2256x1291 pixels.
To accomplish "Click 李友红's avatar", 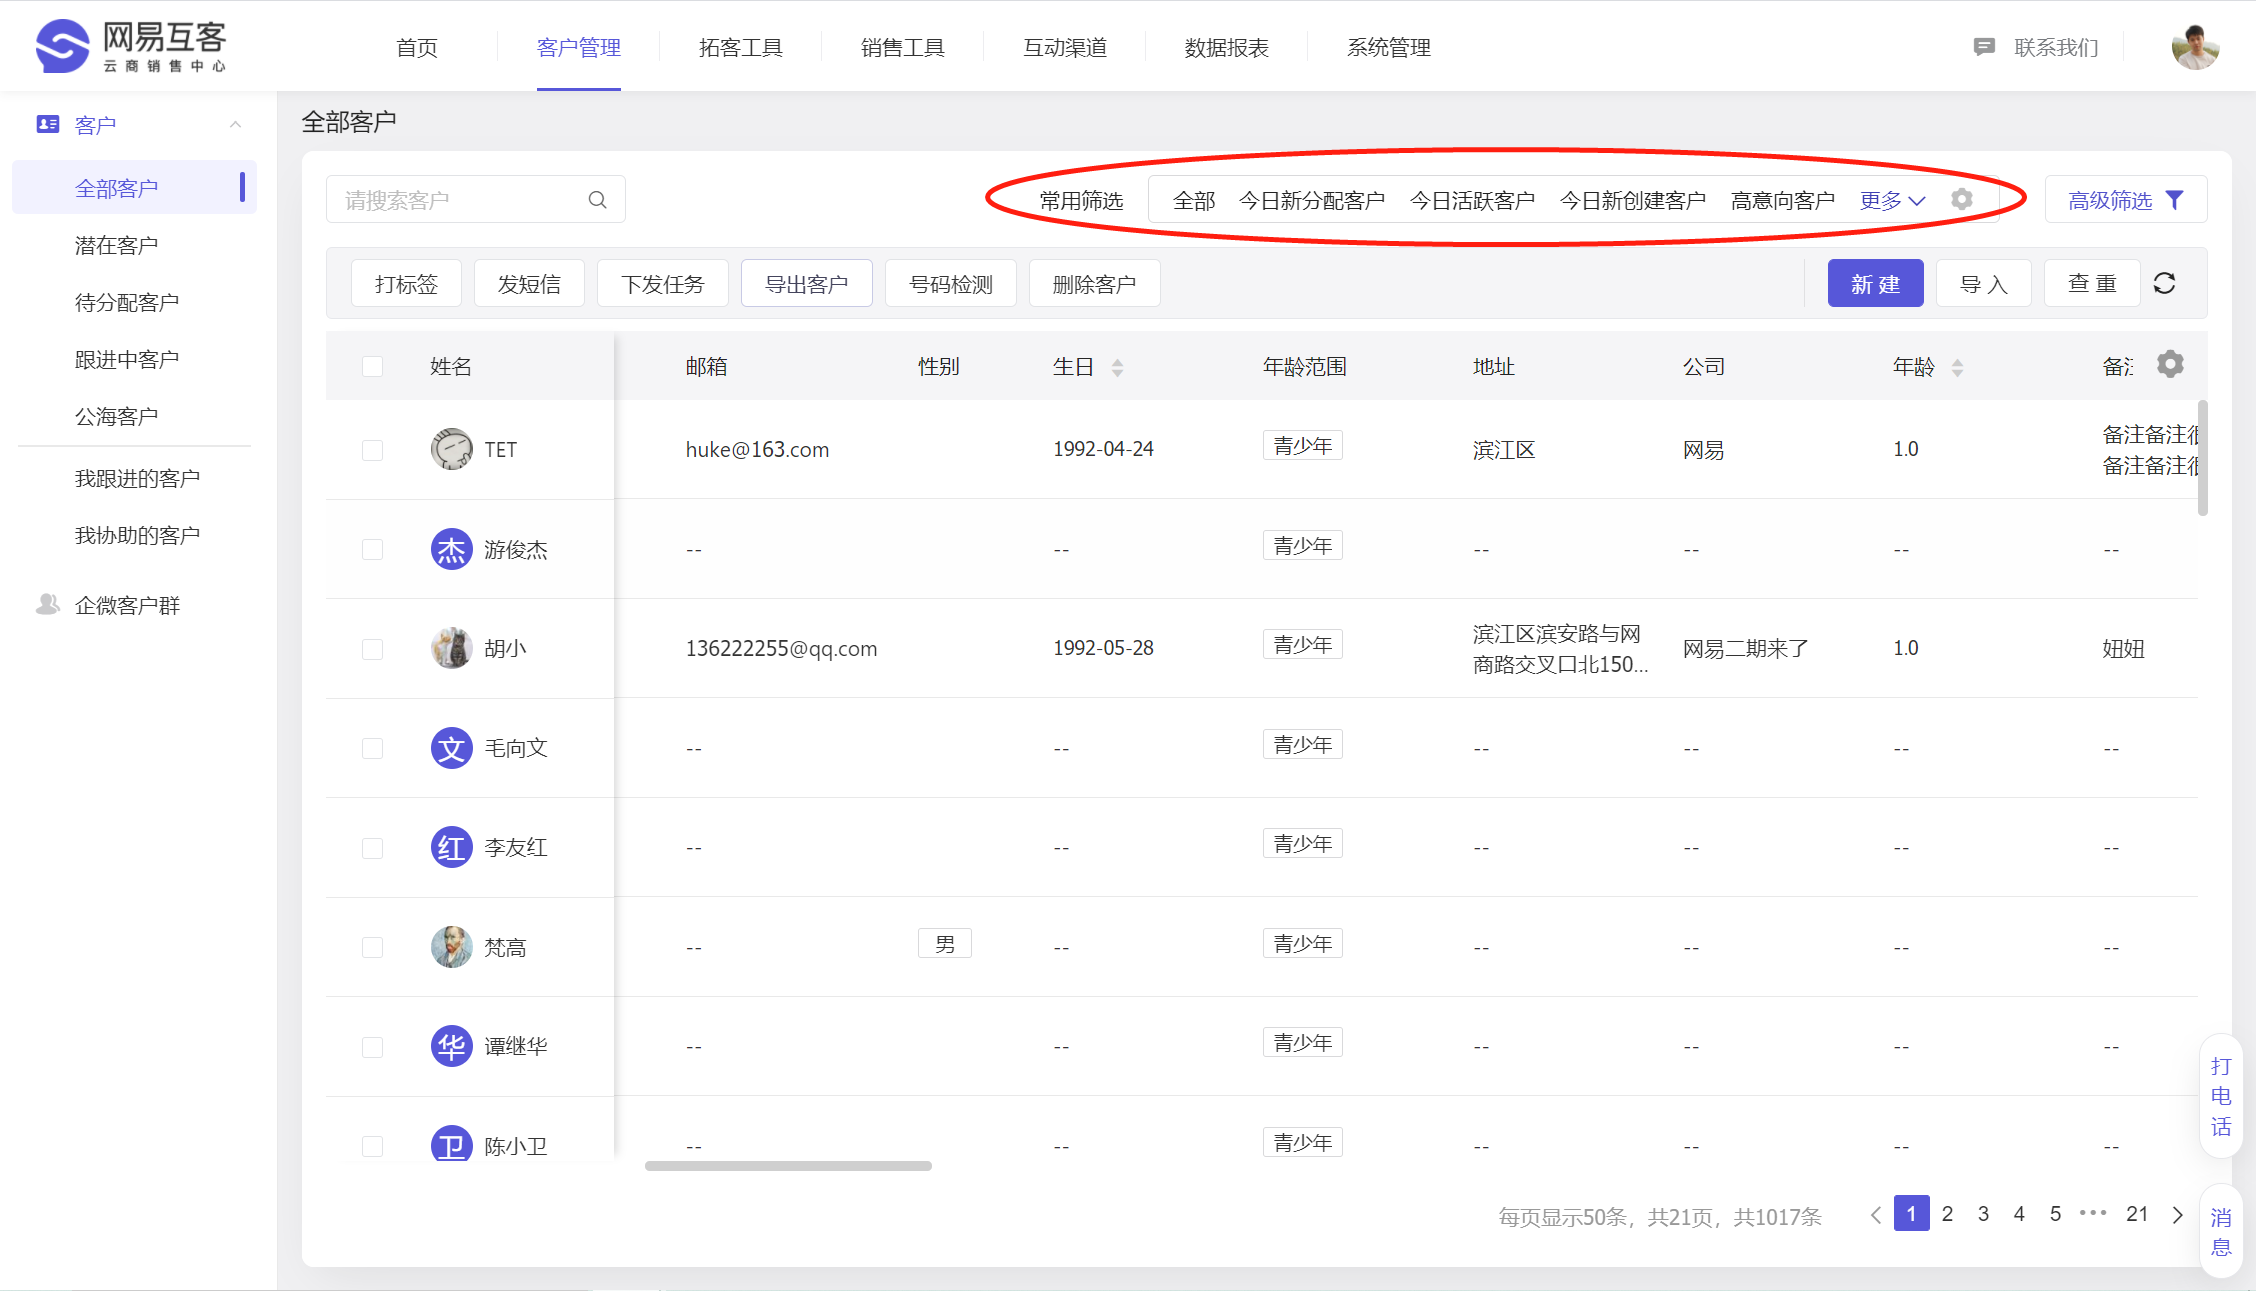I will click(451, 847).
